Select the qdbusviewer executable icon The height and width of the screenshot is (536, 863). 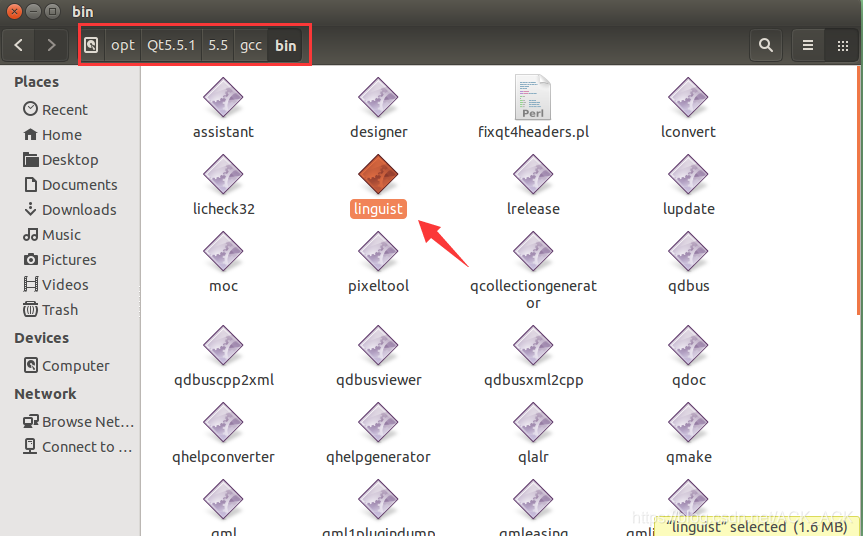[x=378, y=346]
